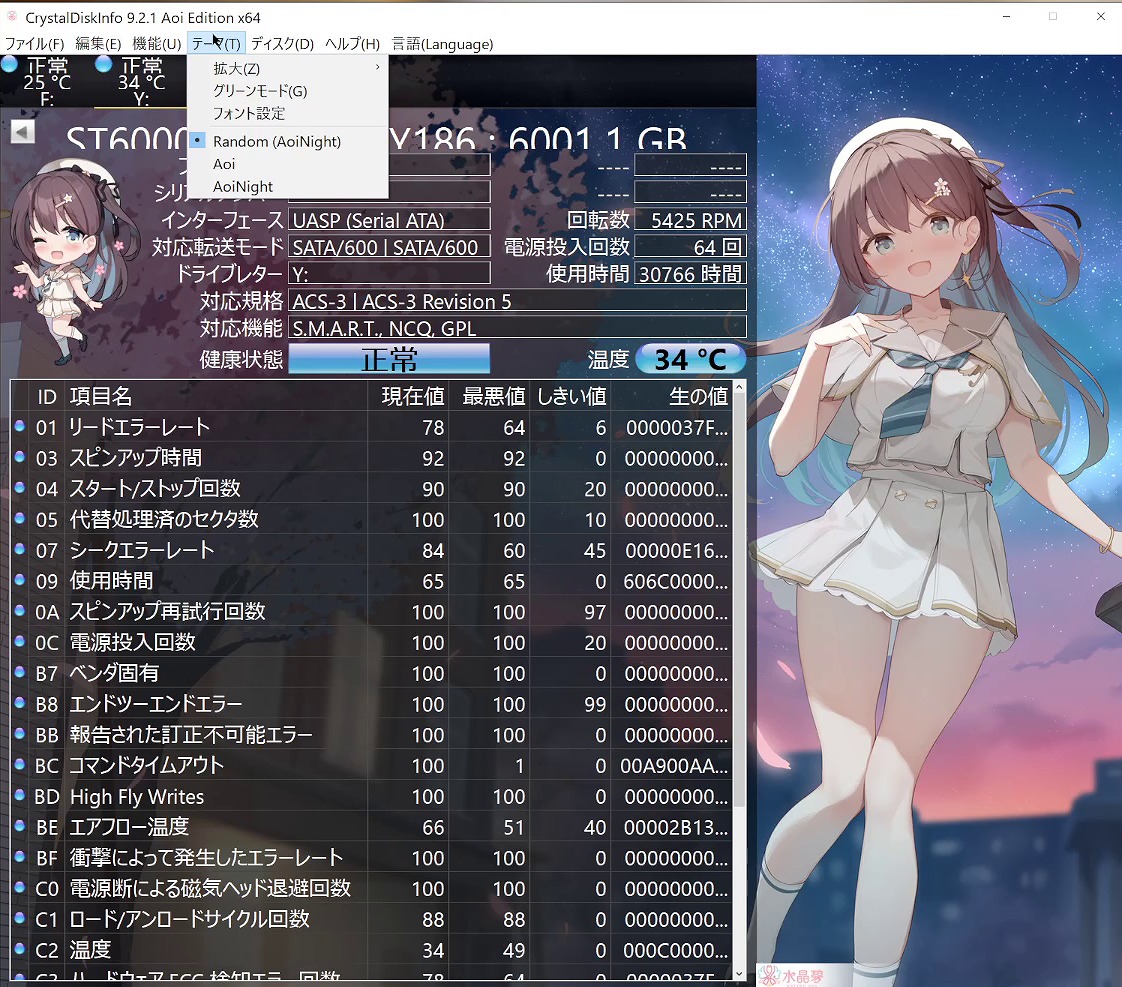Click blue health orb for drive F:
Viewport: 1122px width, 987px height.
pyautogui.click(x=9, y=64)
